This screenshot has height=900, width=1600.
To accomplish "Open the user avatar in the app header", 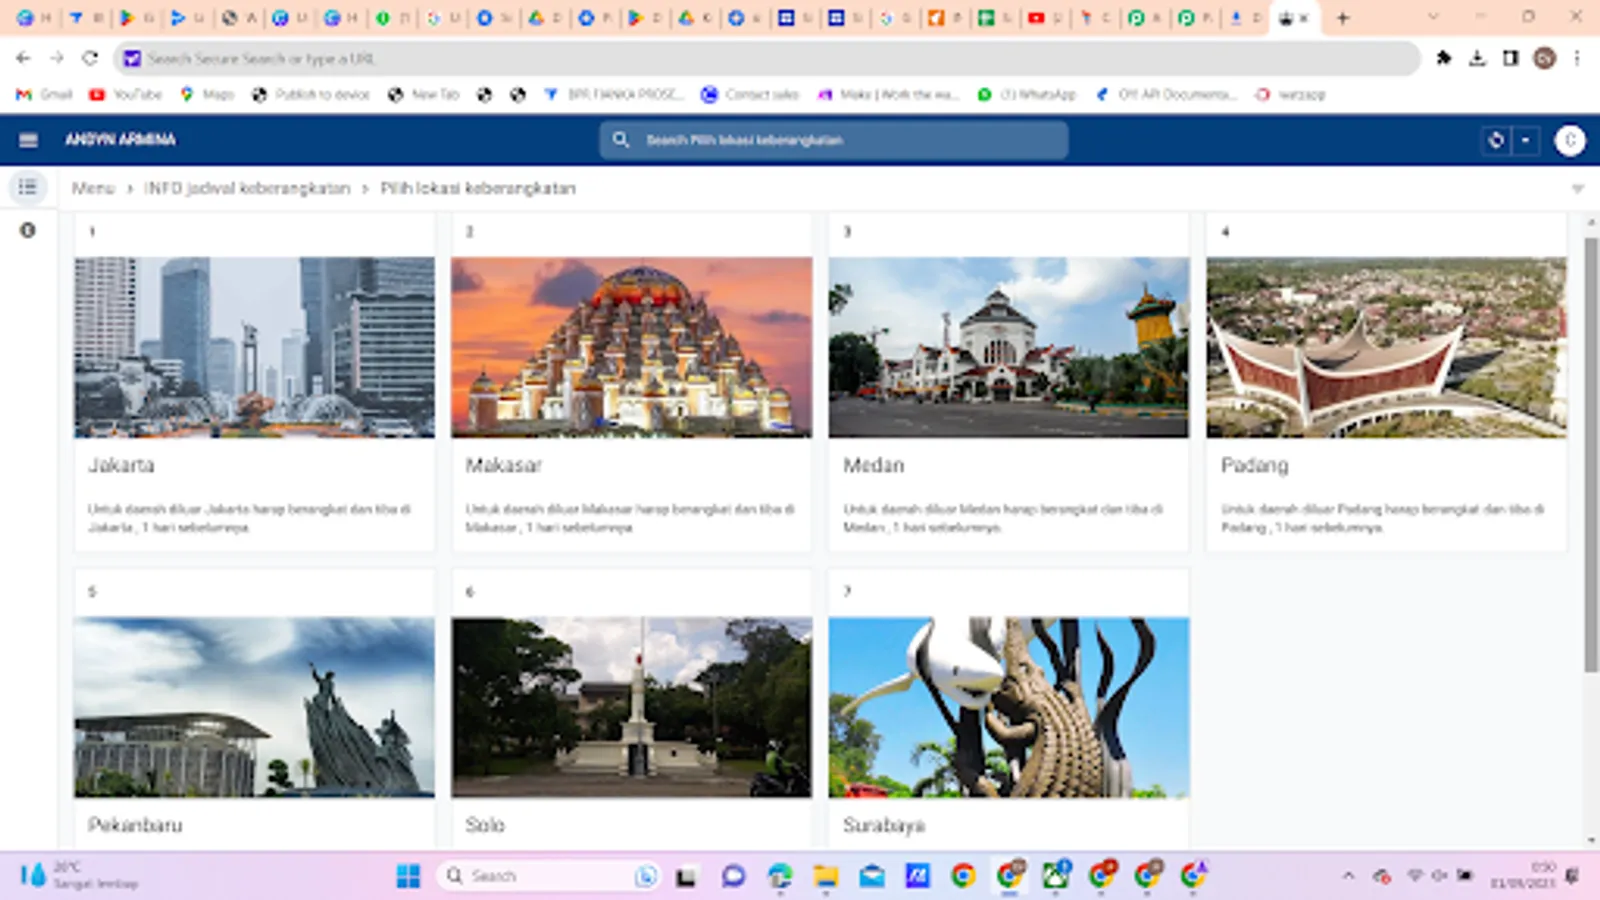I will click(1569, 140).
